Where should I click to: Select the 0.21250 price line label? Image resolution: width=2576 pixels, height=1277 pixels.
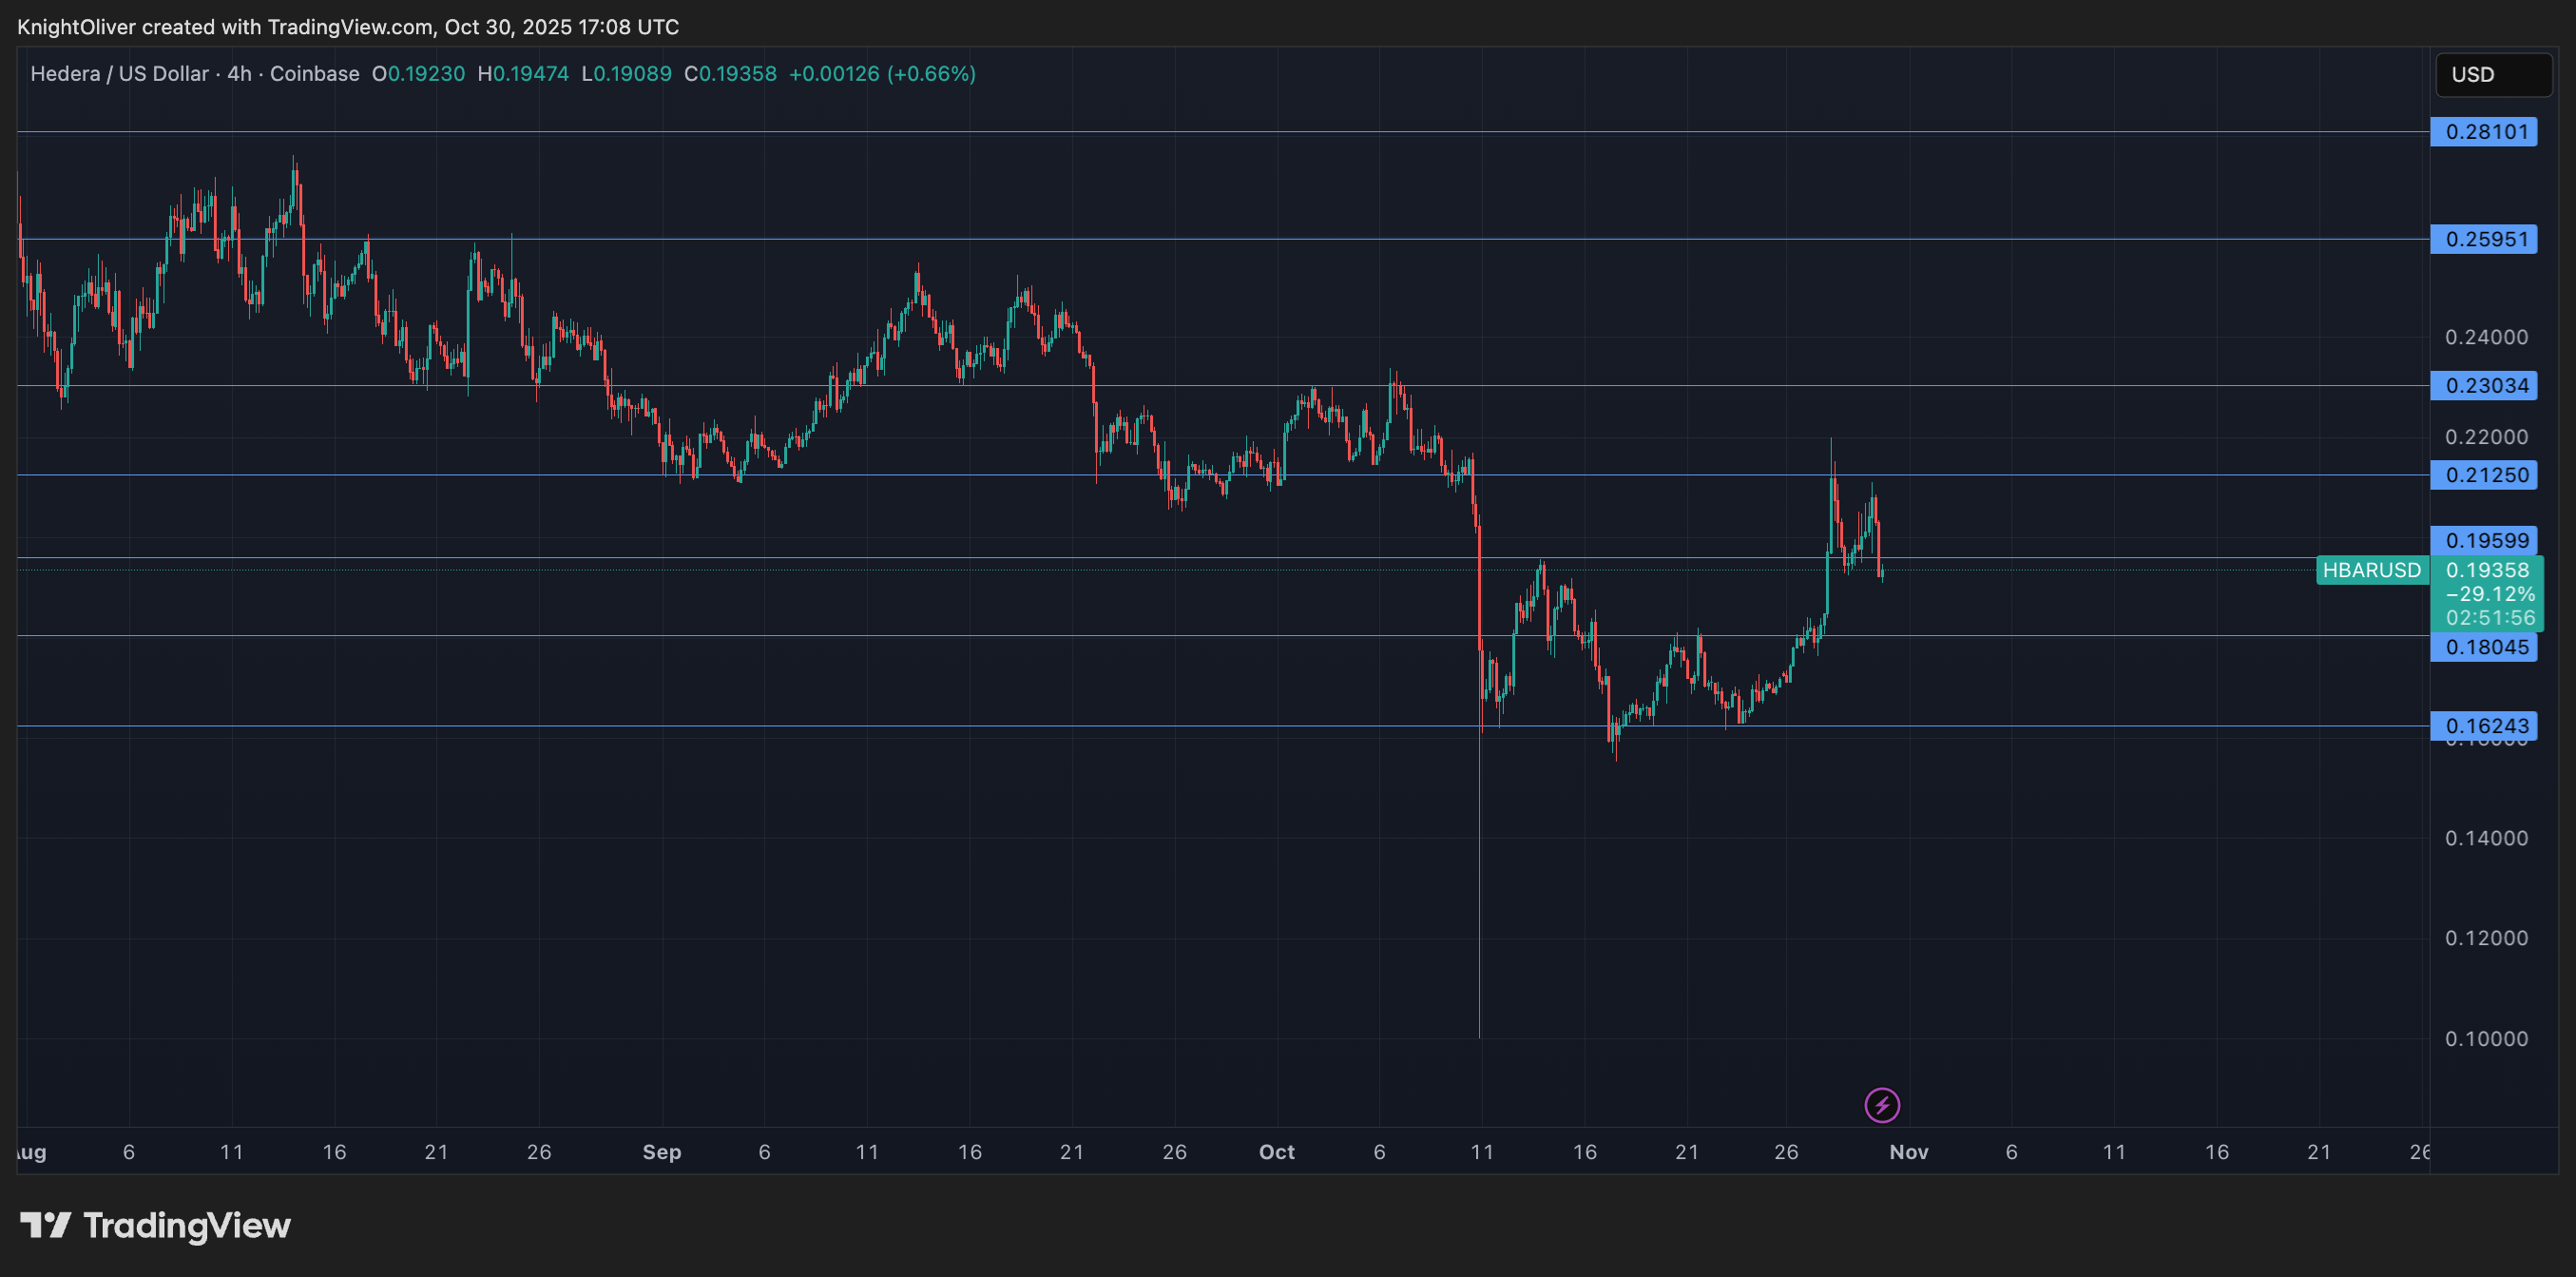tap(2484, 475)
